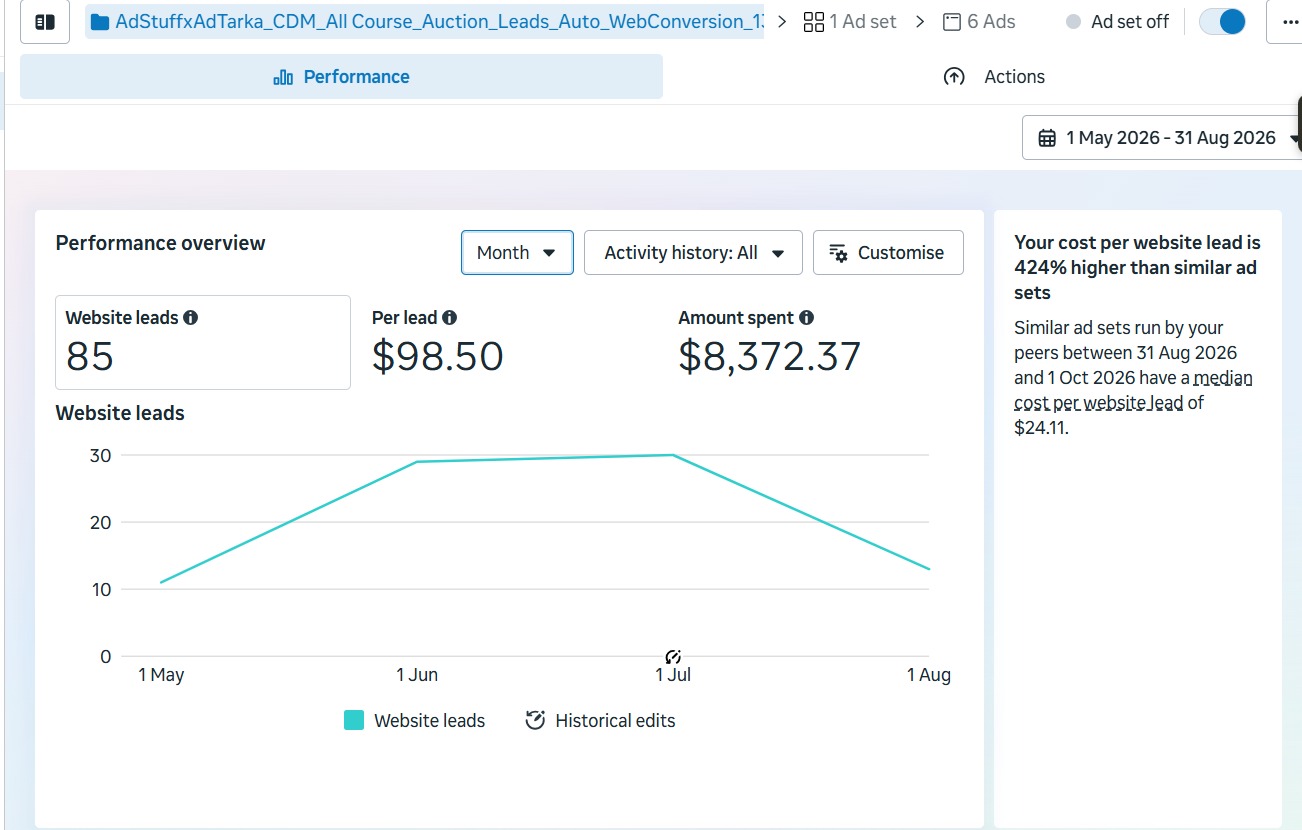Open the 1 May 2026 - 31 Aug 2026 date picker
1302x830 pixels.
pos(1162,138)
